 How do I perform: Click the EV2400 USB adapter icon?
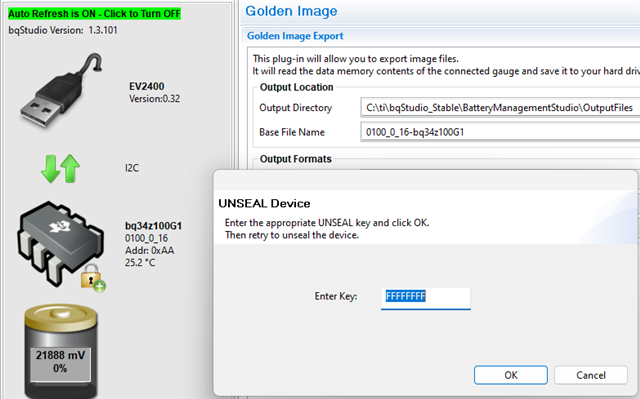click(61, 91)
